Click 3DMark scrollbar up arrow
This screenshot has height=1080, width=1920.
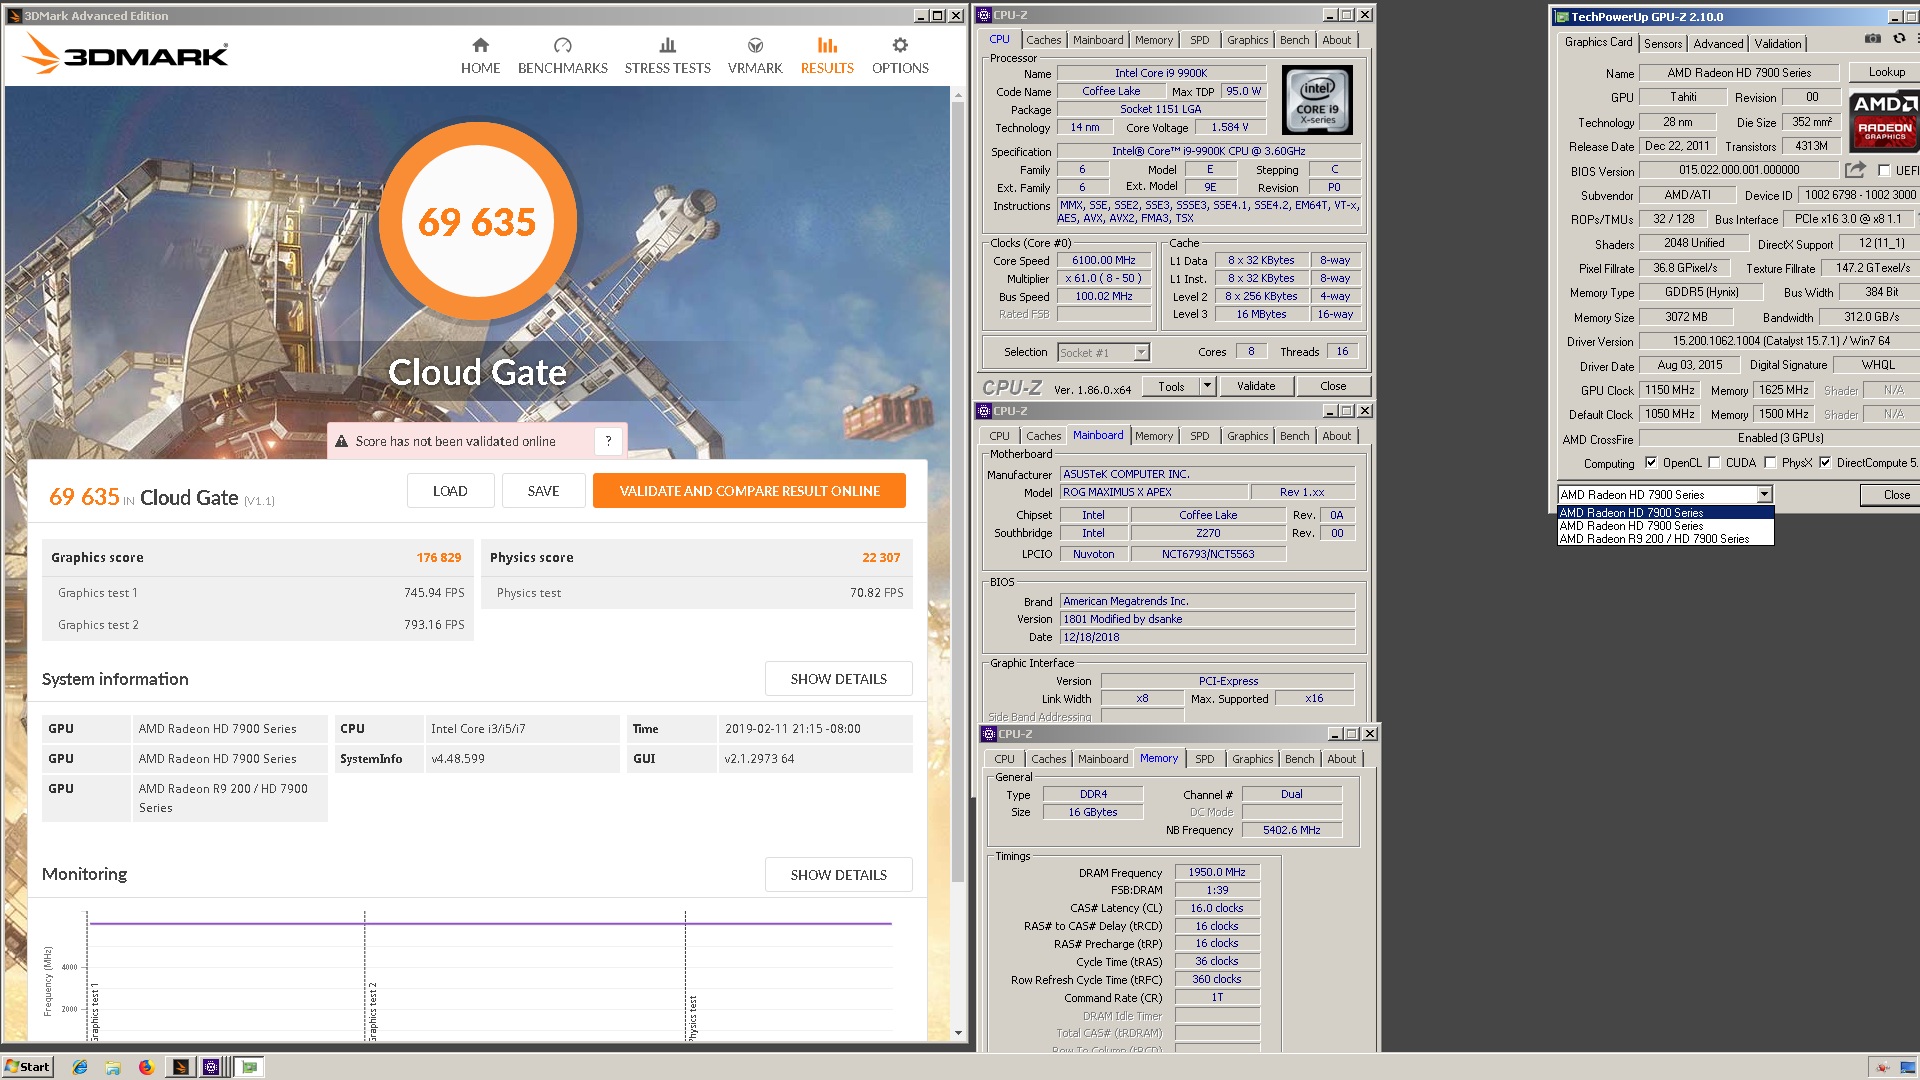point(958,96)
